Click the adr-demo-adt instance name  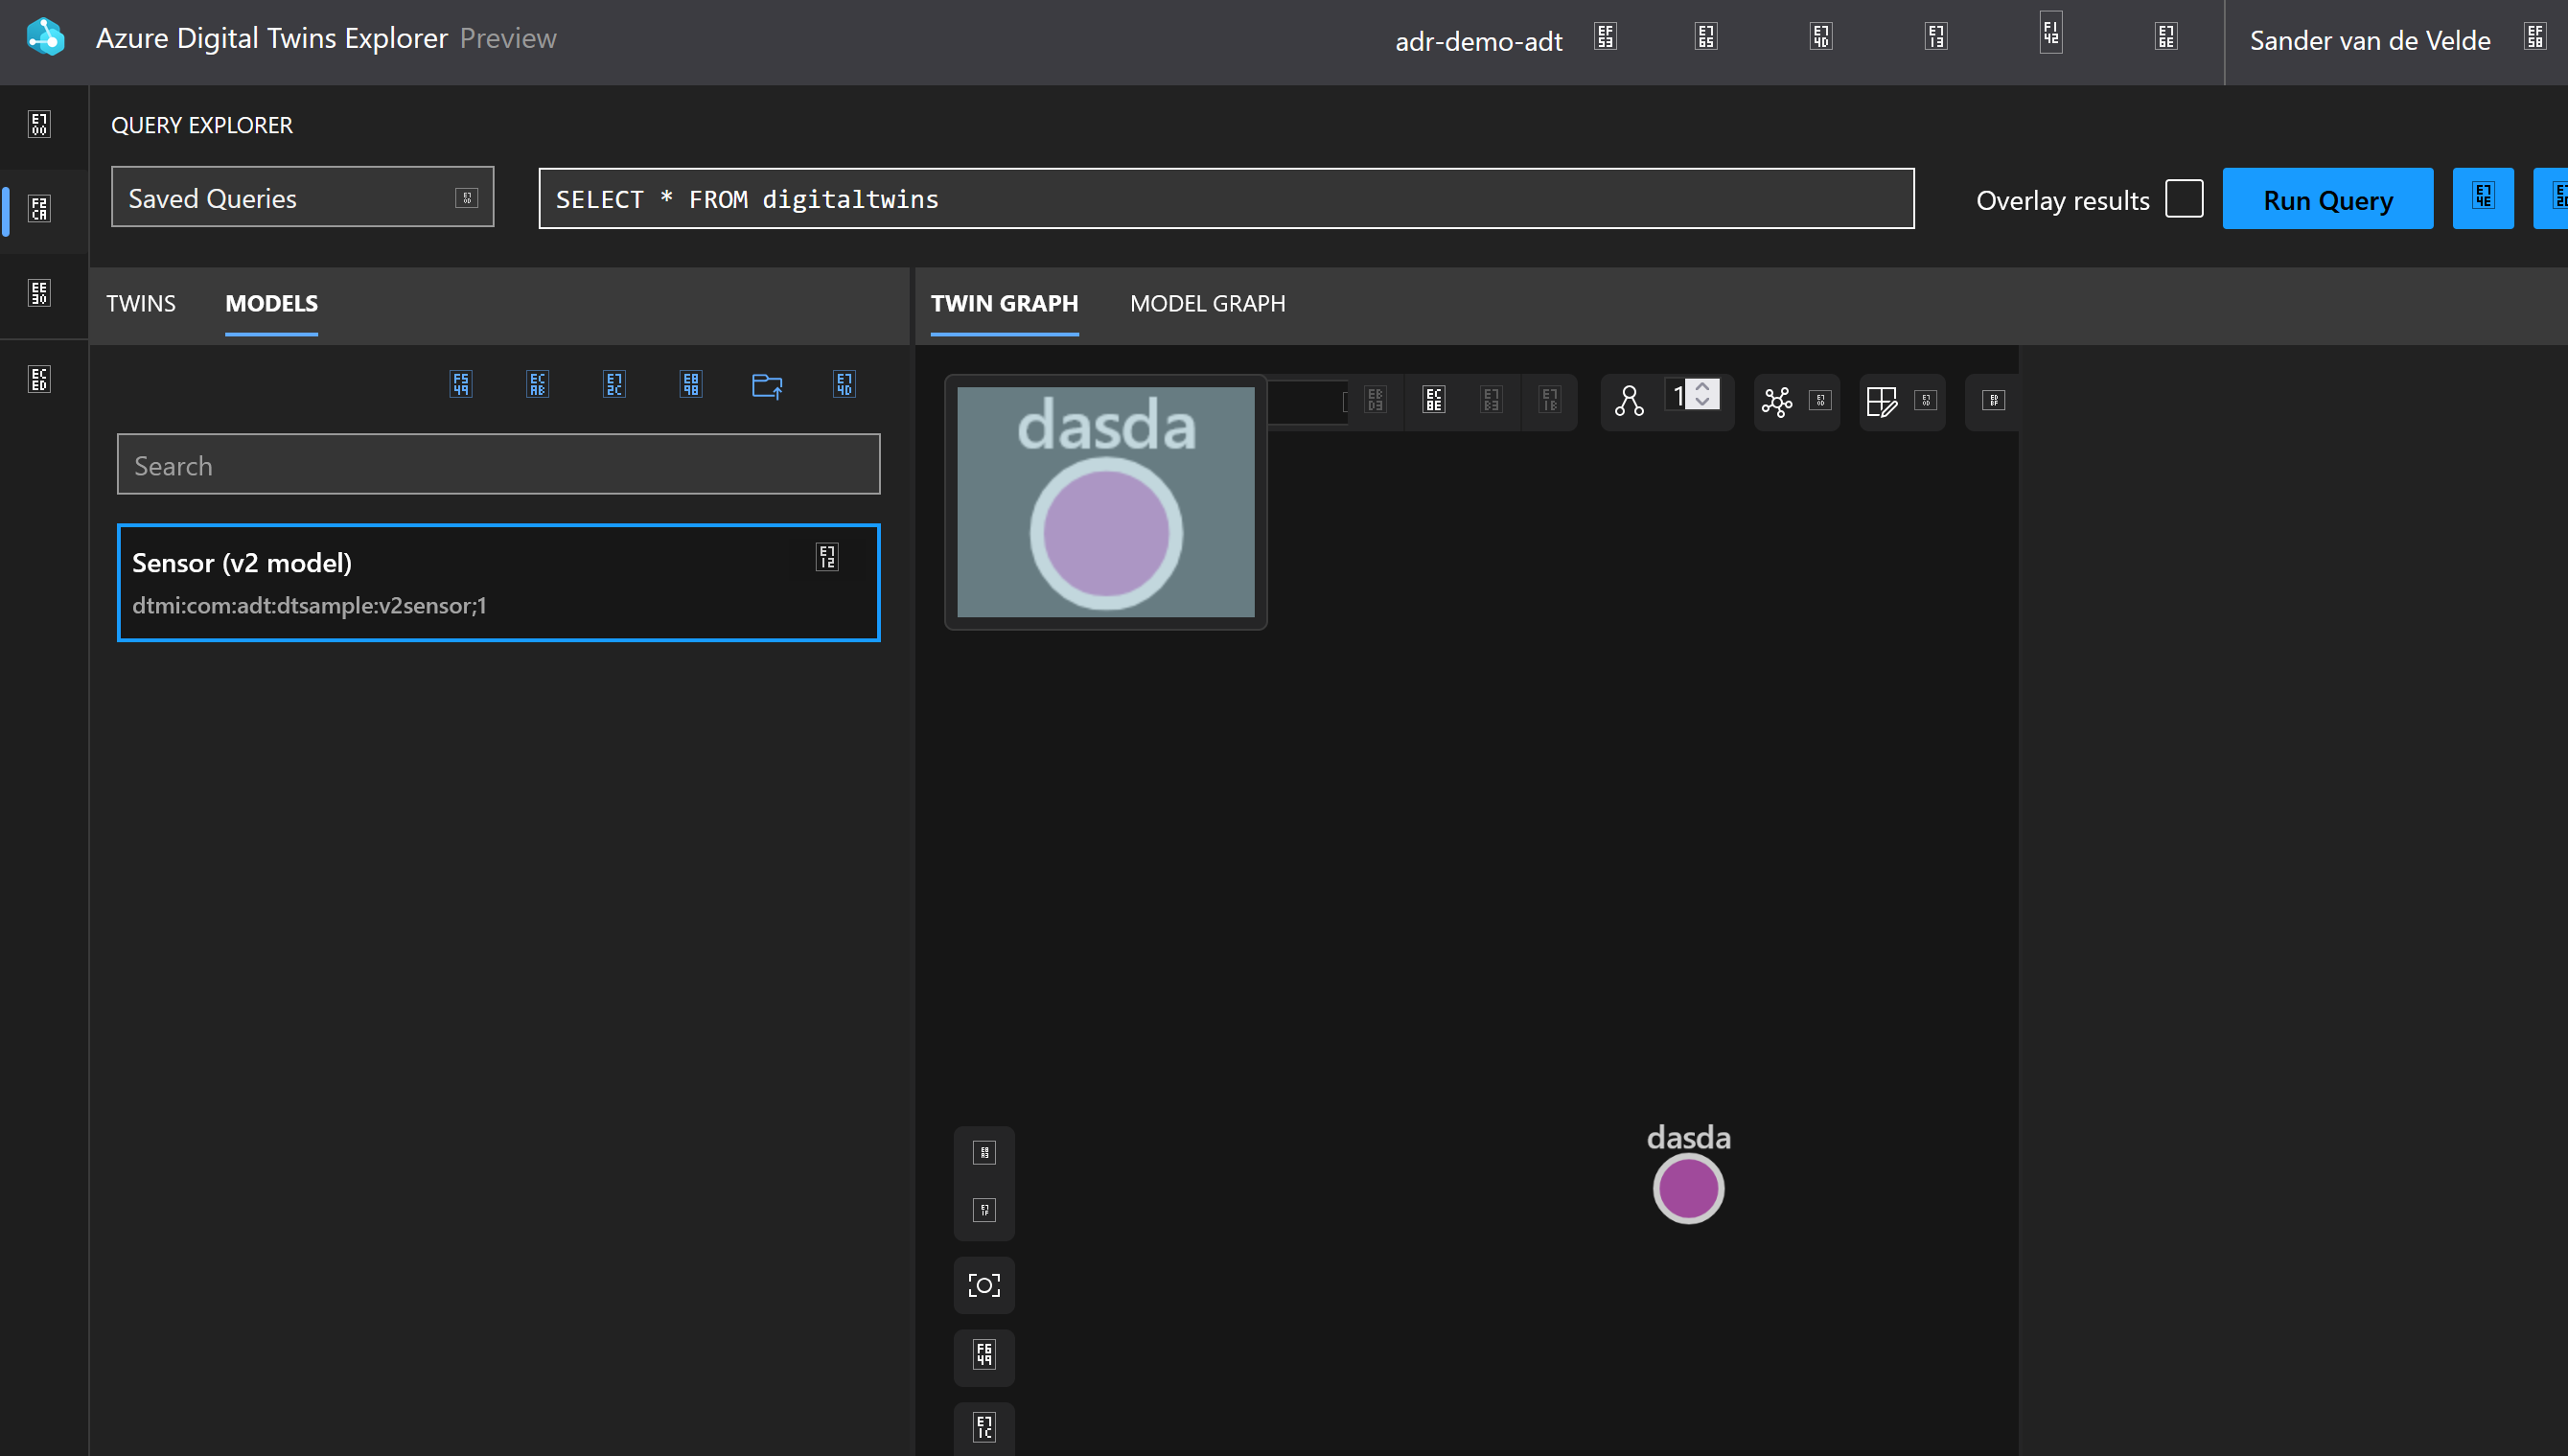coord(1478,41)
